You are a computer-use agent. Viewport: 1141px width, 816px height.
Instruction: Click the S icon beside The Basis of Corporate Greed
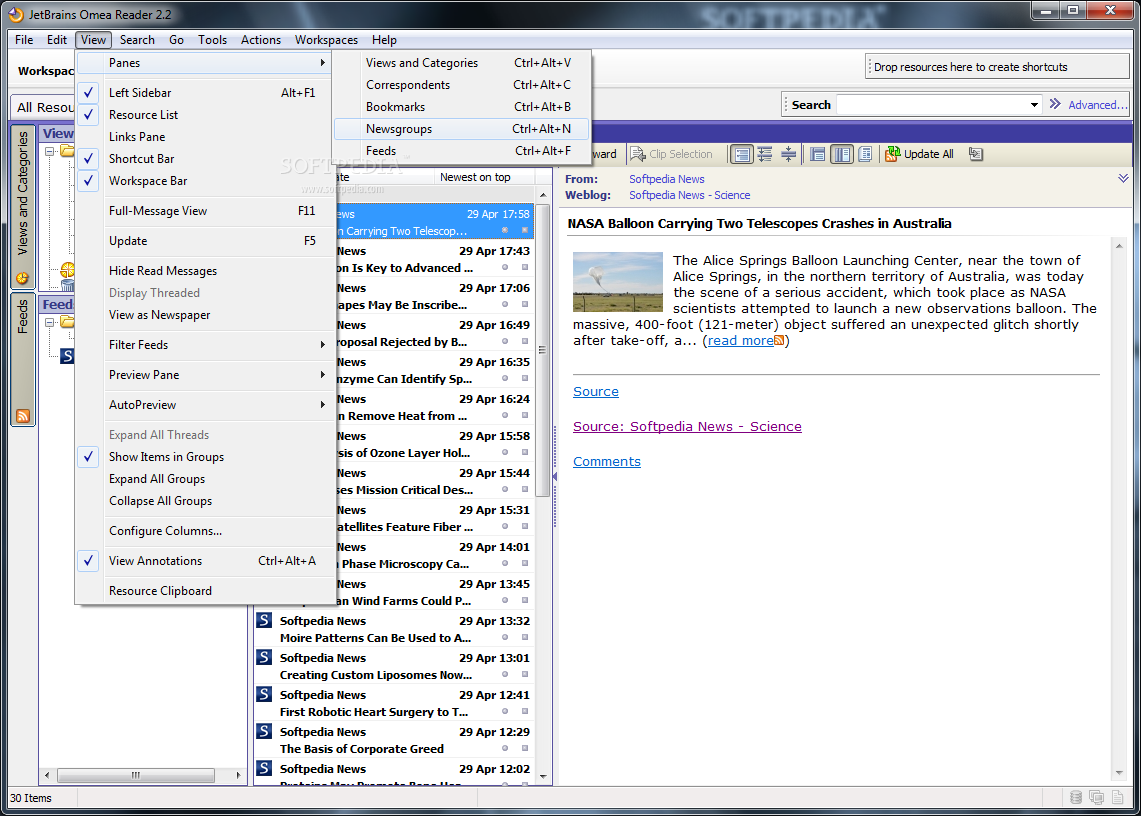[264, 732]
